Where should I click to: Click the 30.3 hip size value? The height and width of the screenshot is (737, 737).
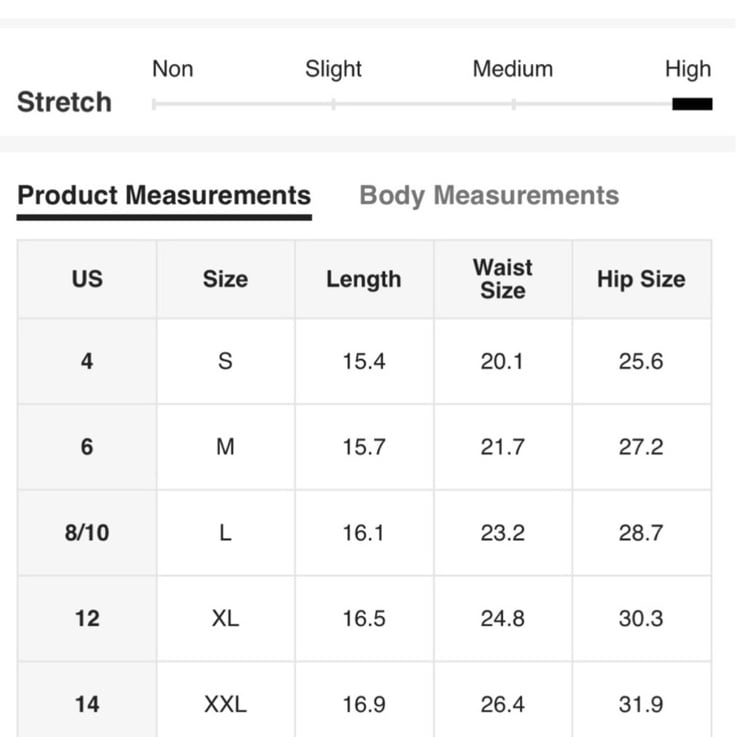[x=641, y=619]
